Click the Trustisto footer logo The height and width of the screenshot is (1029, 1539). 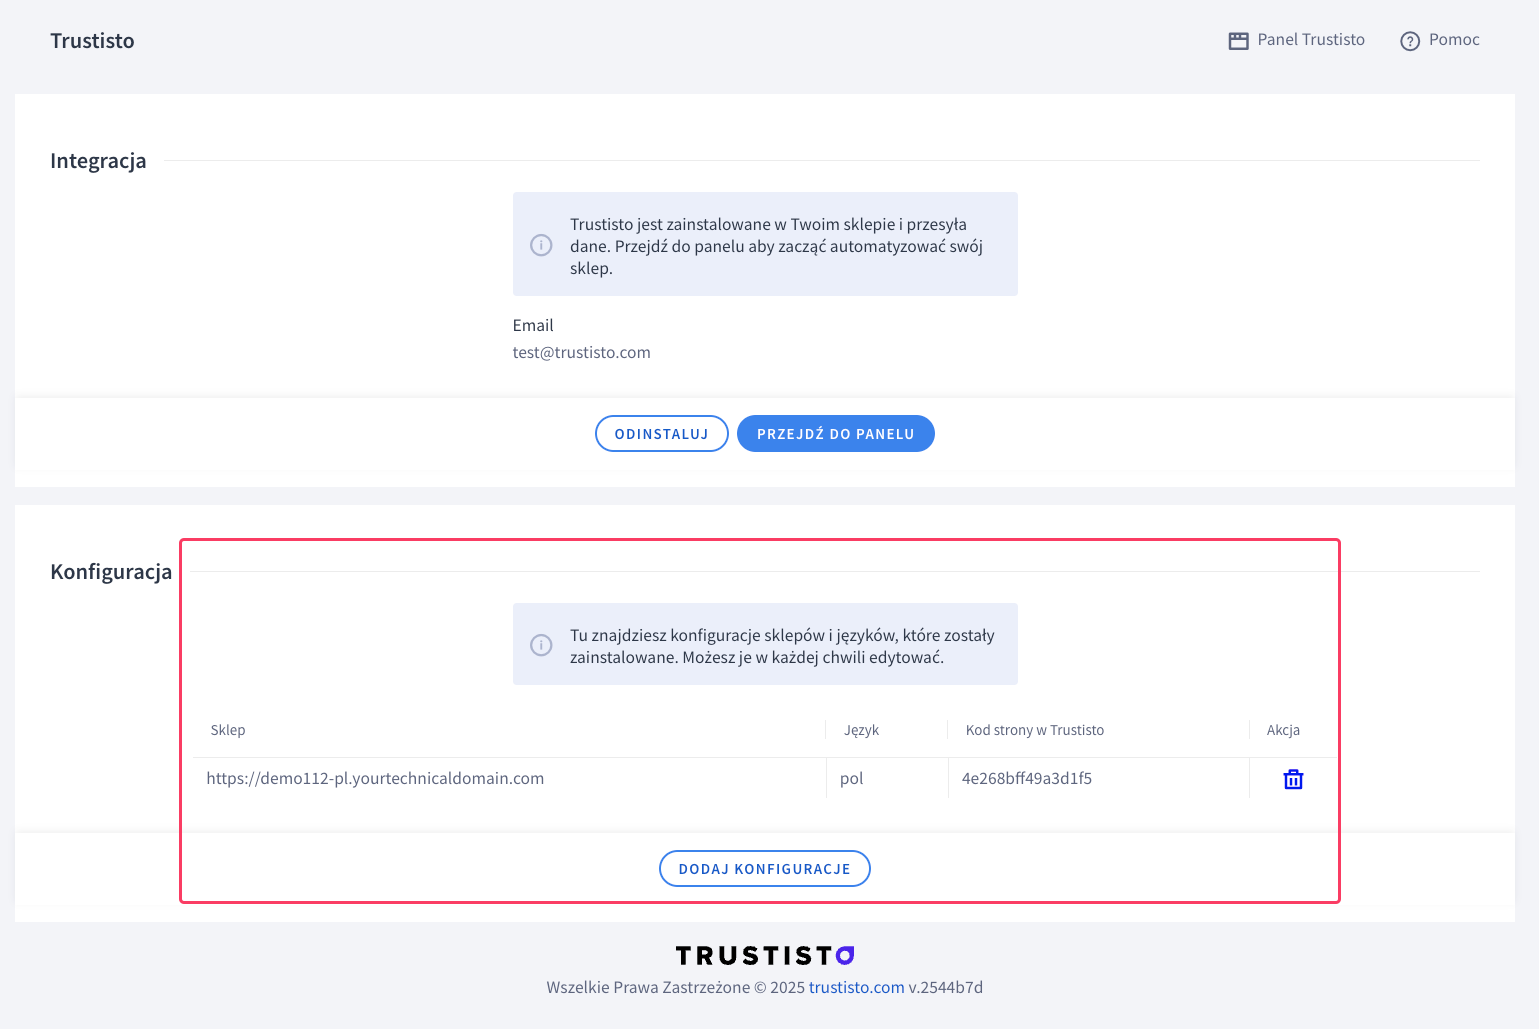(x=765, y=956)
